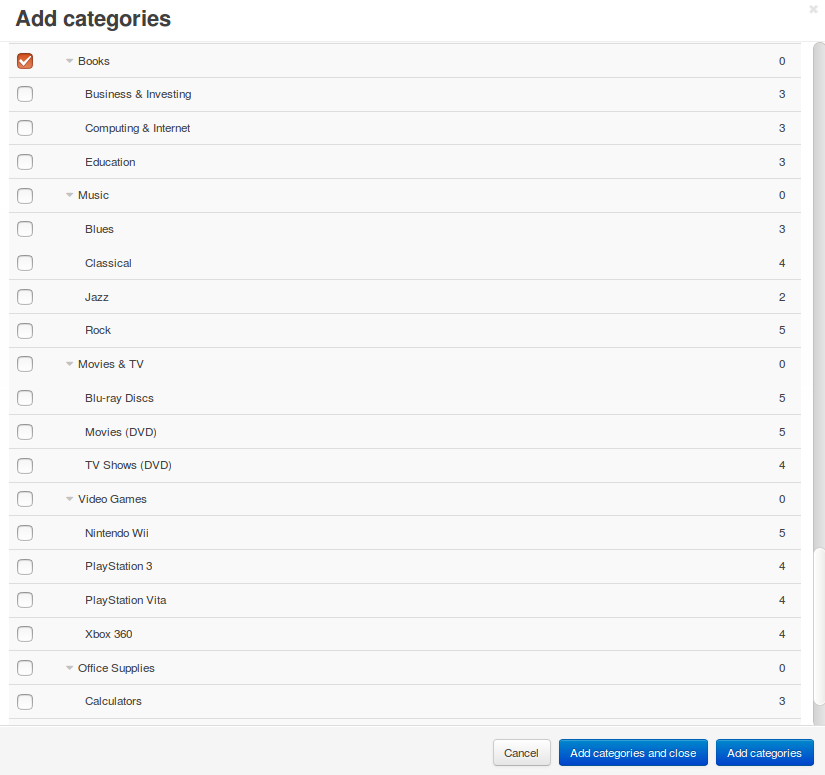The height and width of the screenshot is (775, 825).
Task: Click the Cancel button
Action: point(521,753)
